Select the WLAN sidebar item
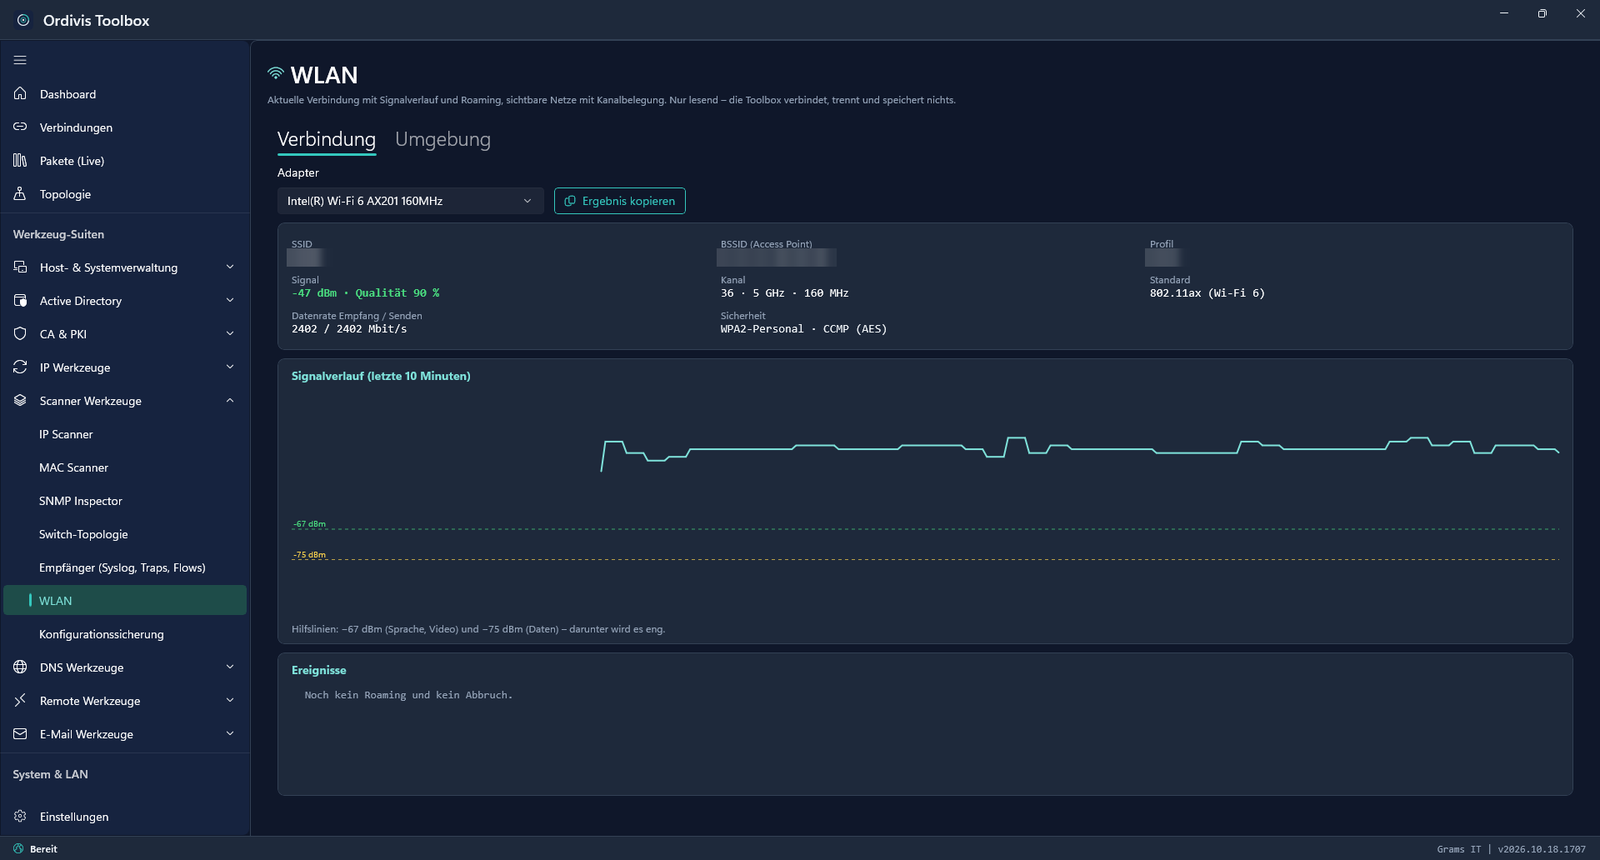This screenshot has height=860, width=1600. [x=125, y=600]
